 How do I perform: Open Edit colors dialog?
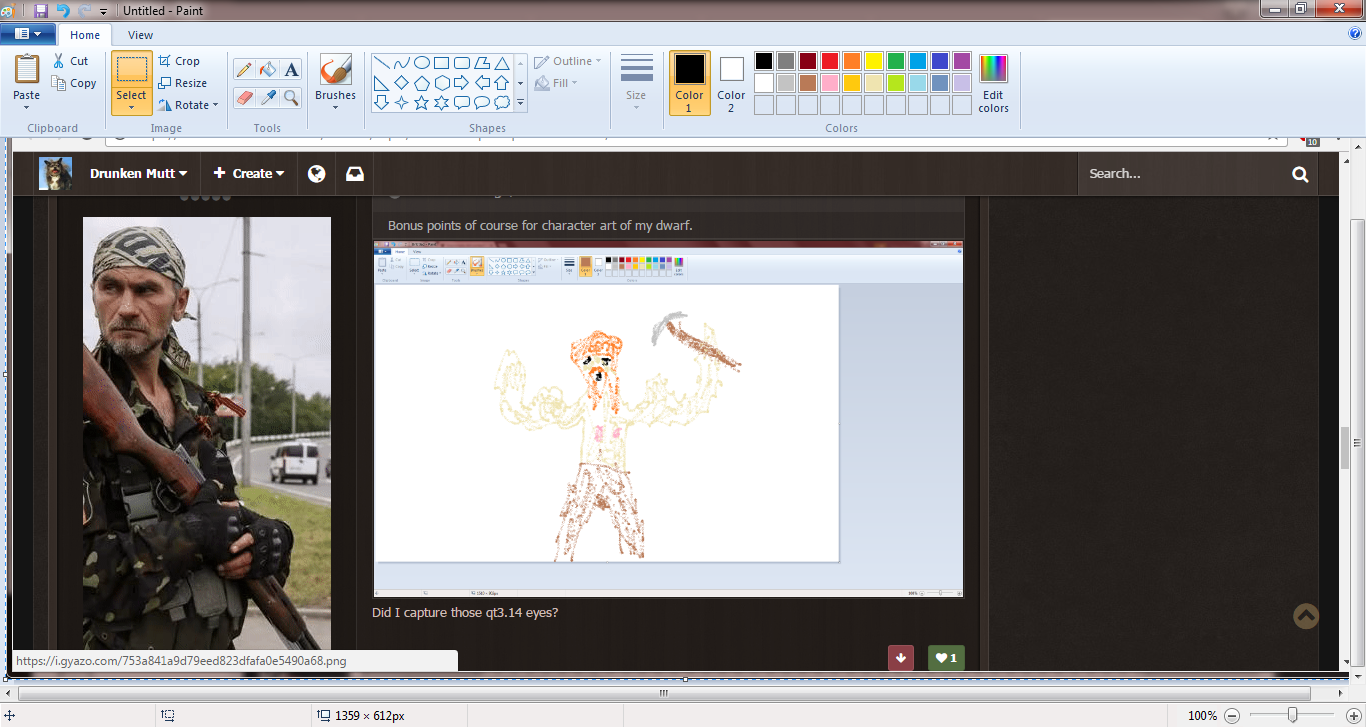(994, 83)
